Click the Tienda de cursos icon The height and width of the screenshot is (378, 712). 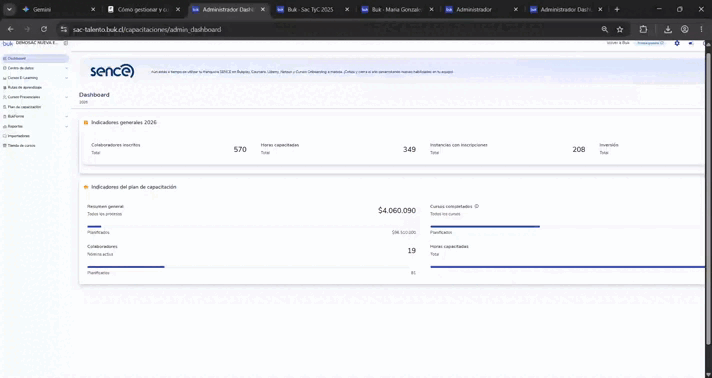tap(5, 146)
